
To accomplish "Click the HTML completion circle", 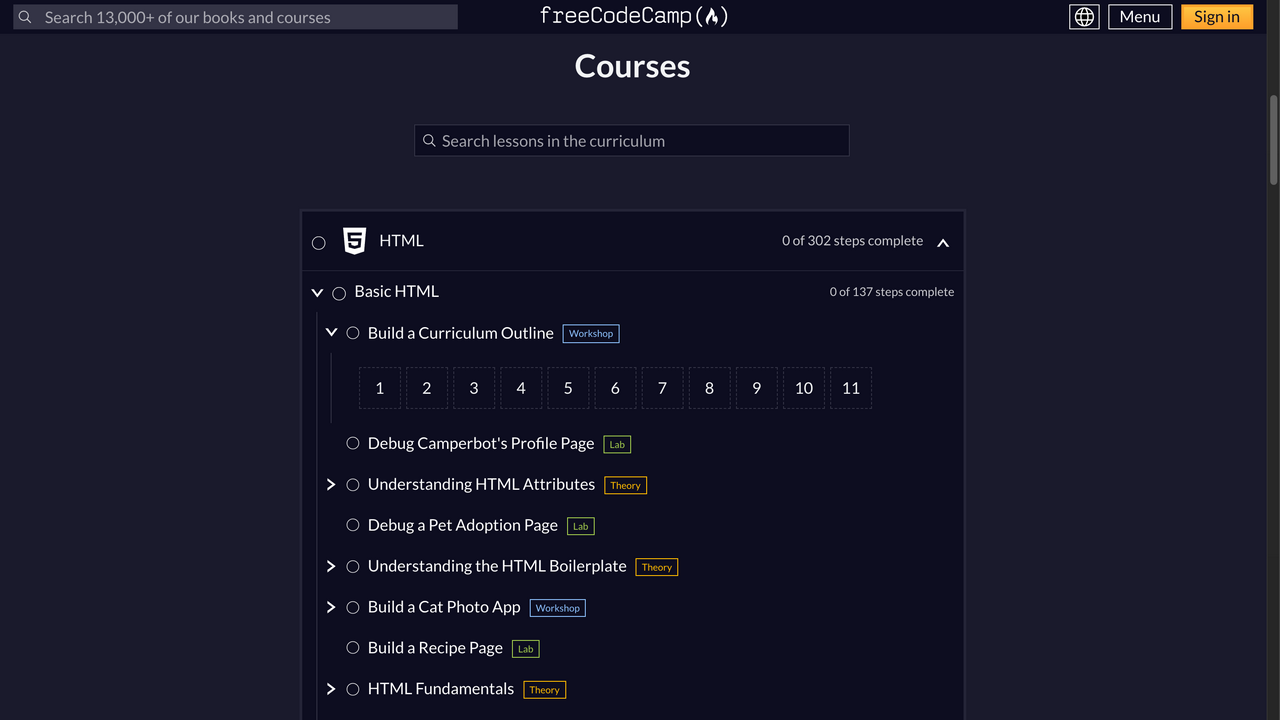I will pos(319,242).
